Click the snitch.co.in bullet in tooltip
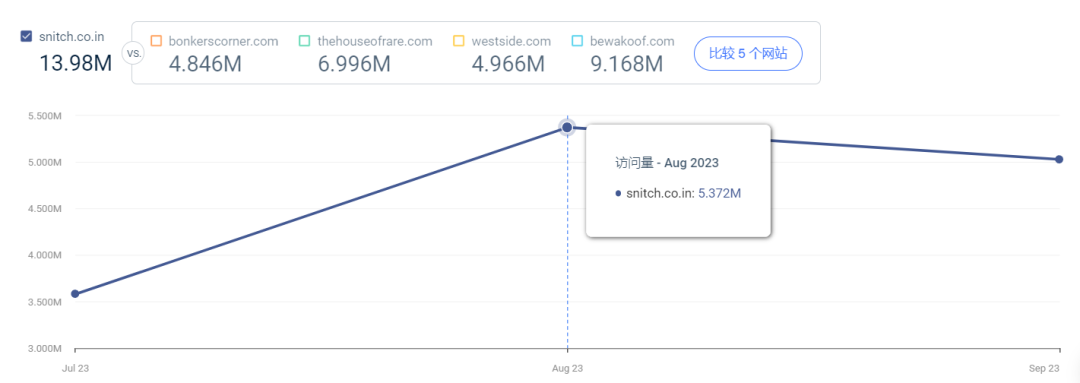Image resolution: width=1080 pixels, height=383 pixels. coord(618,194)
